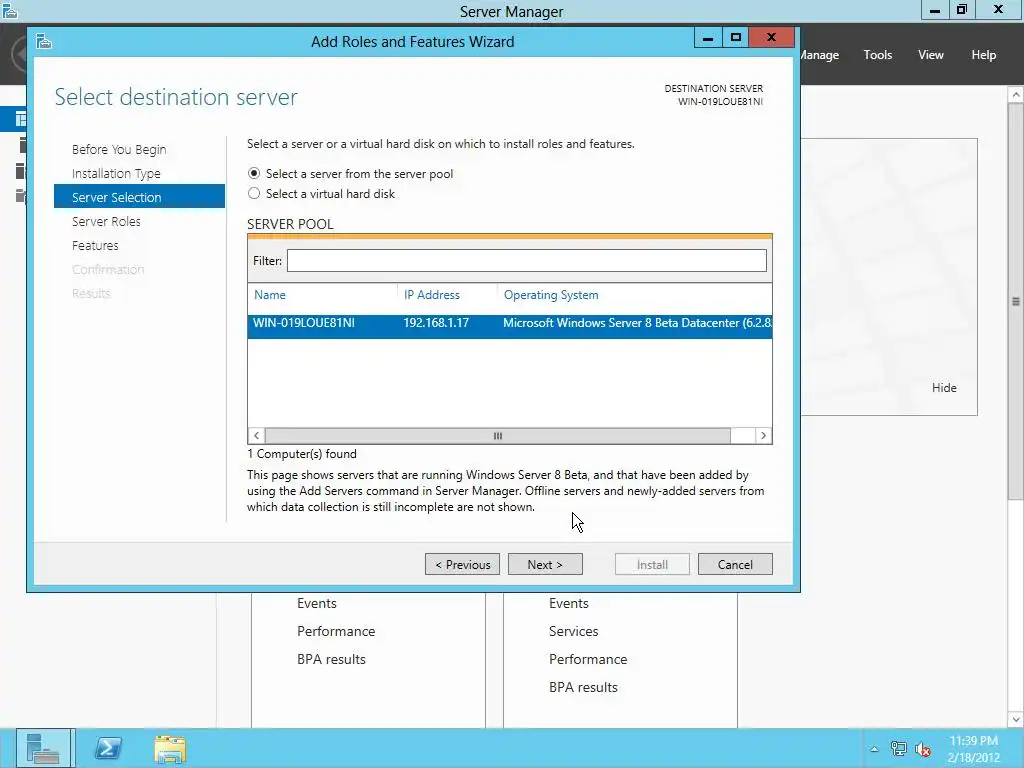Screen dimensions: 1024x768
Task: Open Performance in the left Server Manager tile
Action: (336, 631)
